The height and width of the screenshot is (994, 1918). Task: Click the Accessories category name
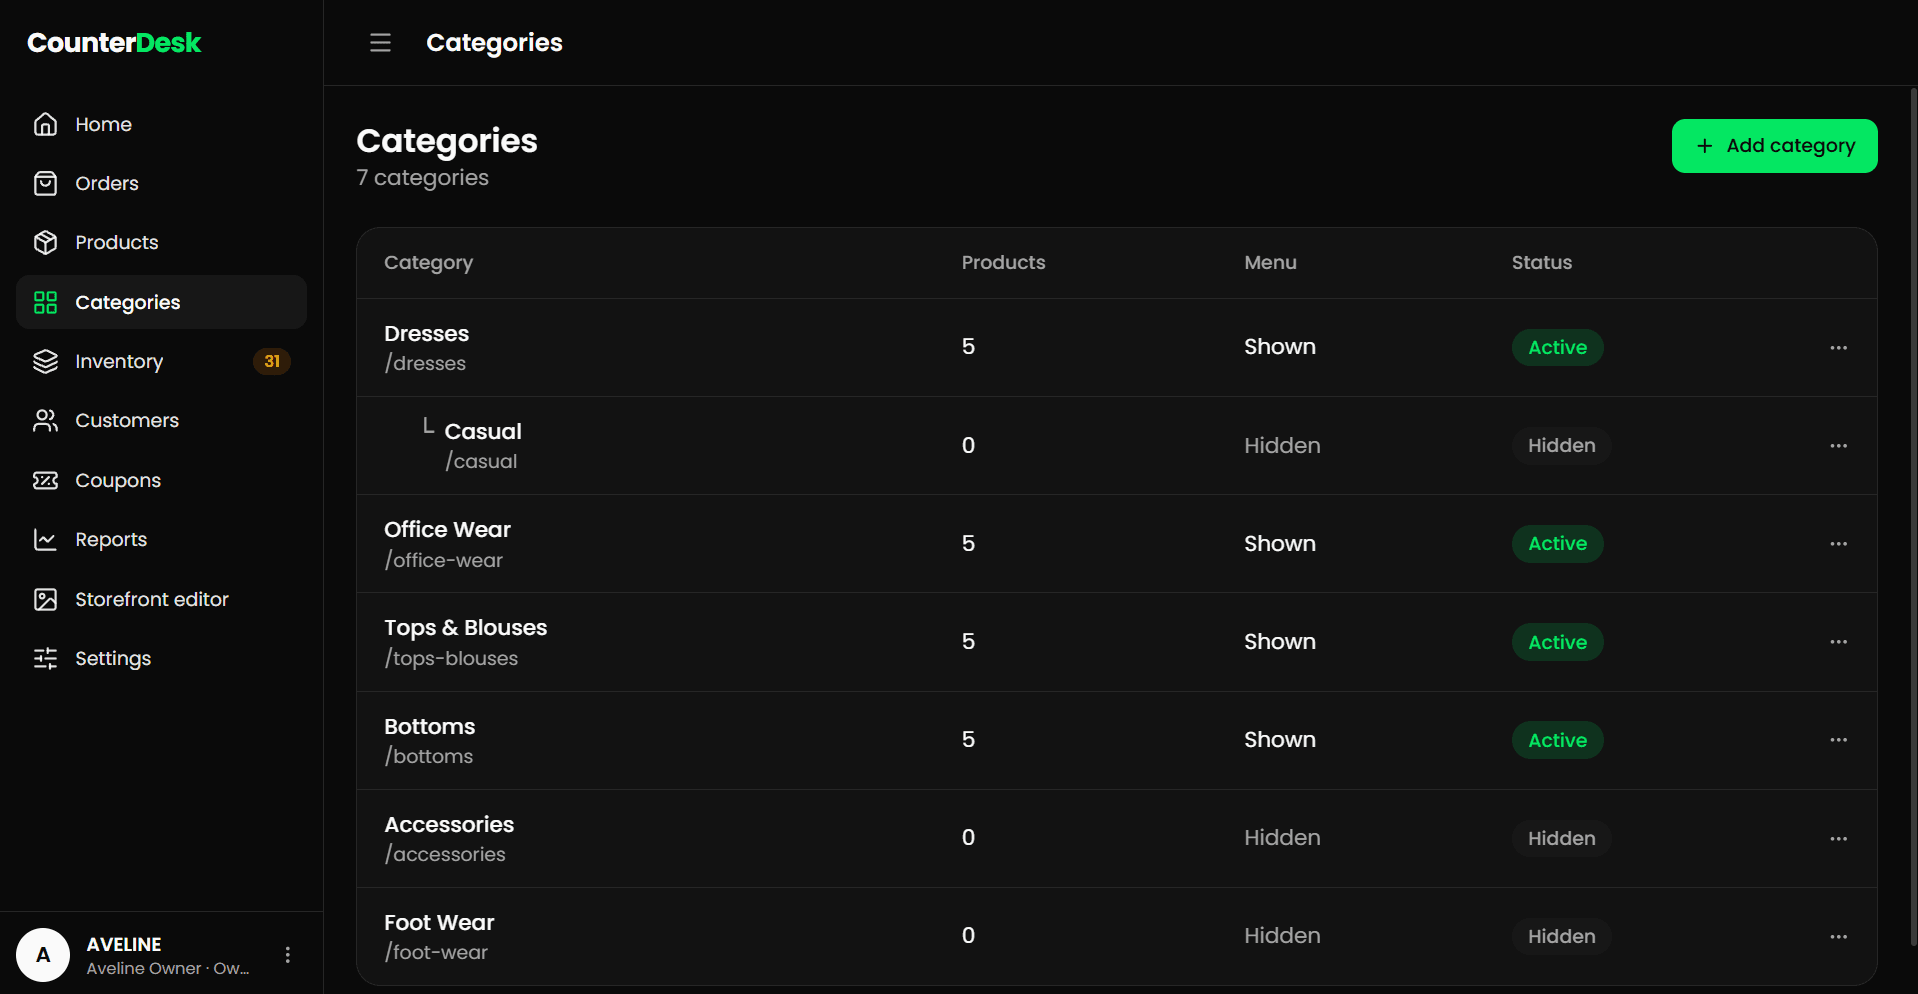449,824
